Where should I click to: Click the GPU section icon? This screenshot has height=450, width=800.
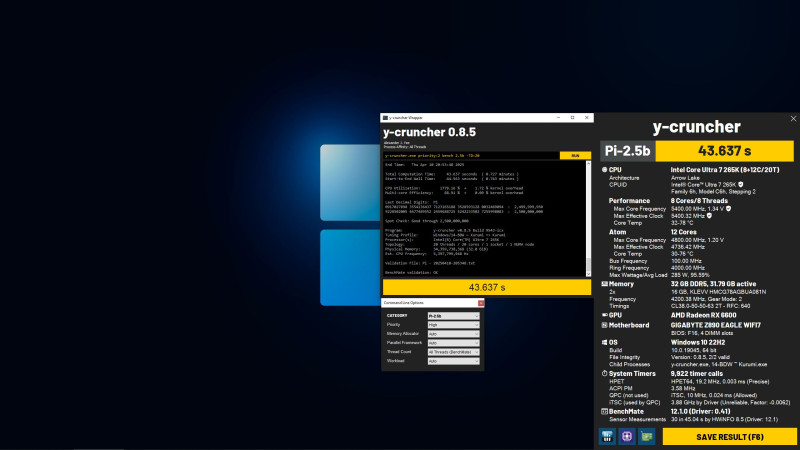click(604, 315)
